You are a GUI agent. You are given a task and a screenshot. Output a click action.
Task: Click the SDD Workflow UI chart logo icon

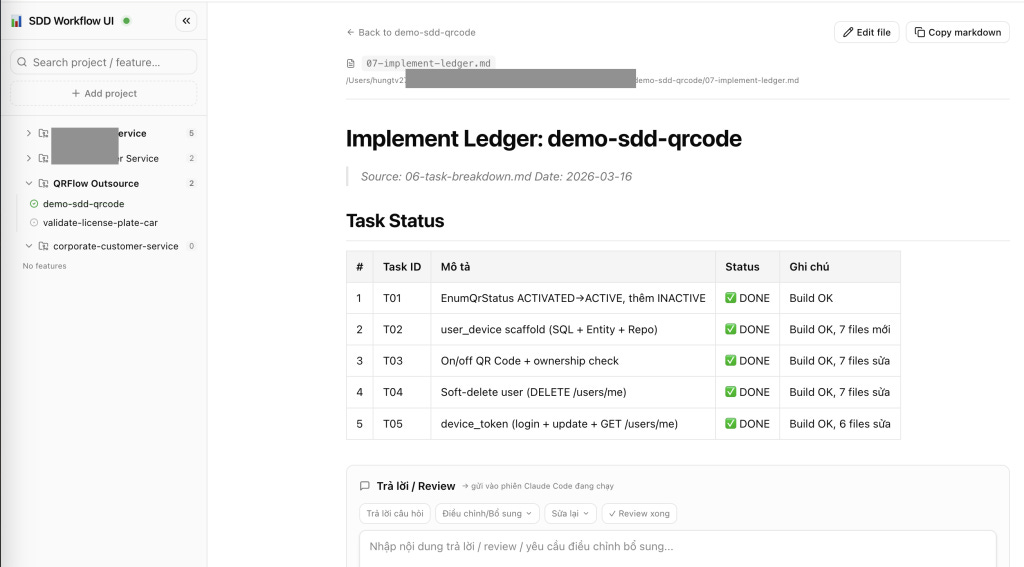coord(16,21)
